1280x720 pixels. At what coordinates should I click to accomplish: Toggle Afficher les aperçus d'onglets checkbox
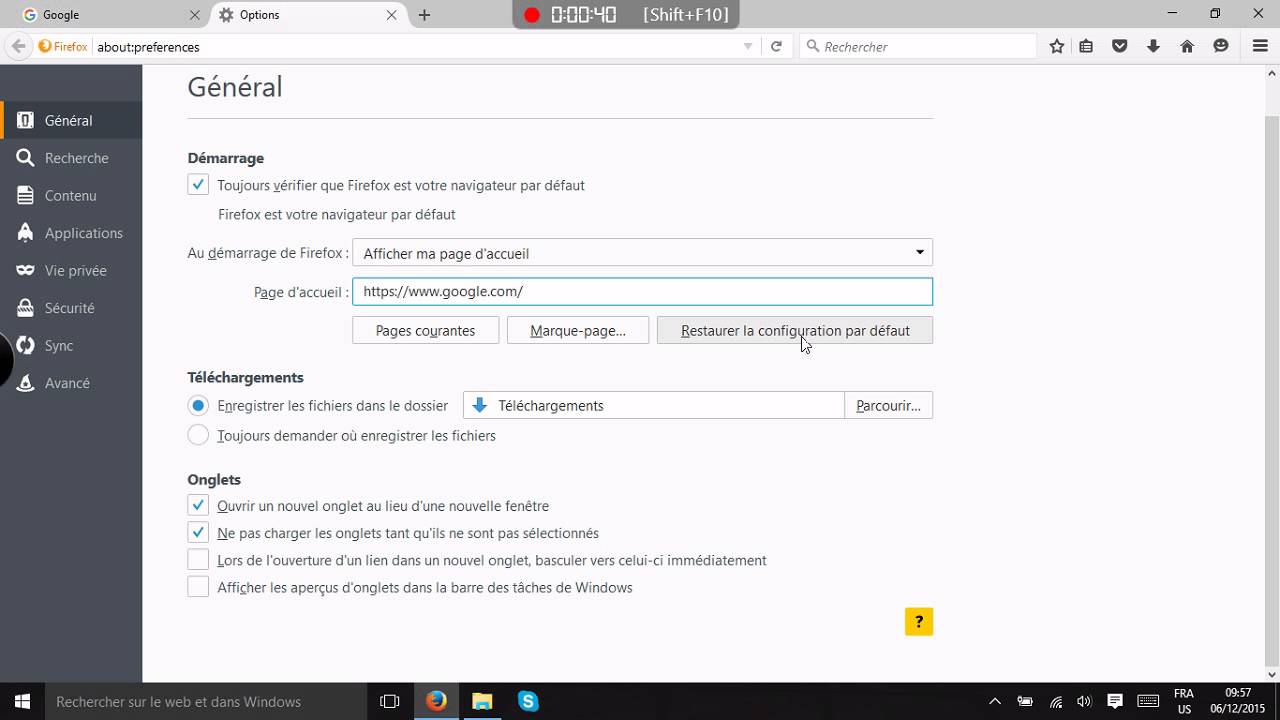coord(198,587)
